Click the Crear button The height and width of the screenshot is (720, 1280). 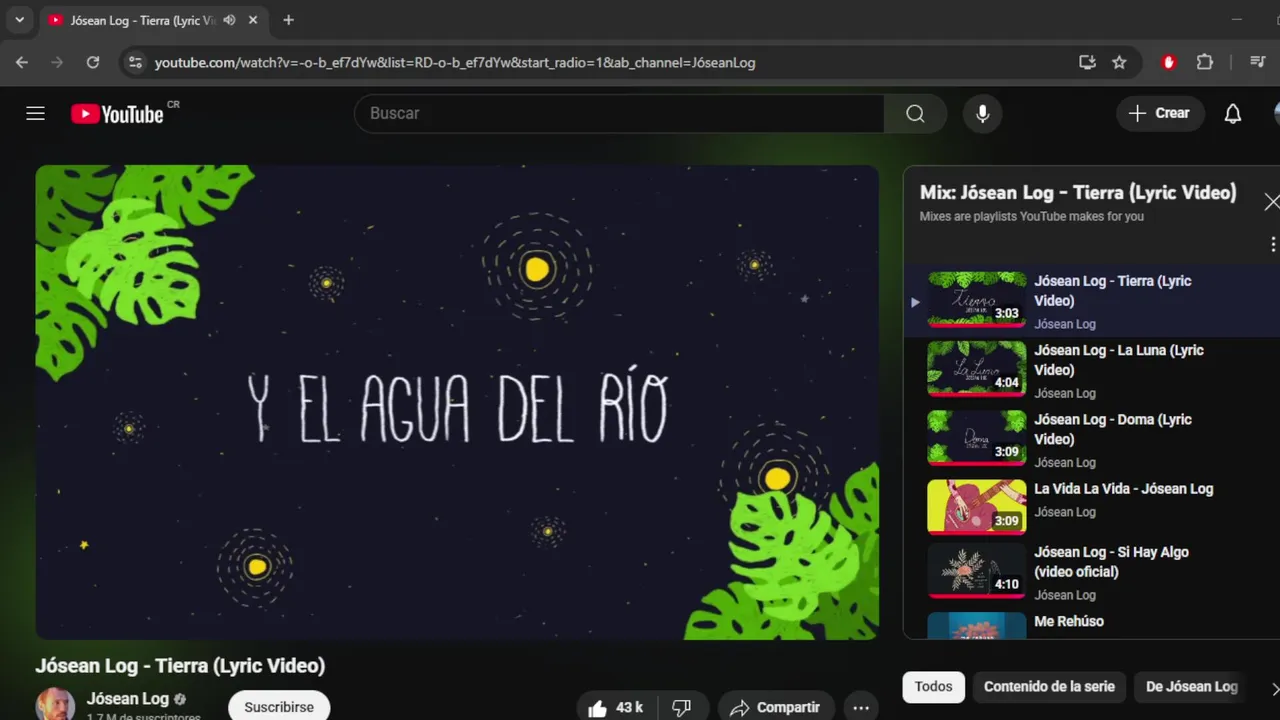coord(1160,114)
